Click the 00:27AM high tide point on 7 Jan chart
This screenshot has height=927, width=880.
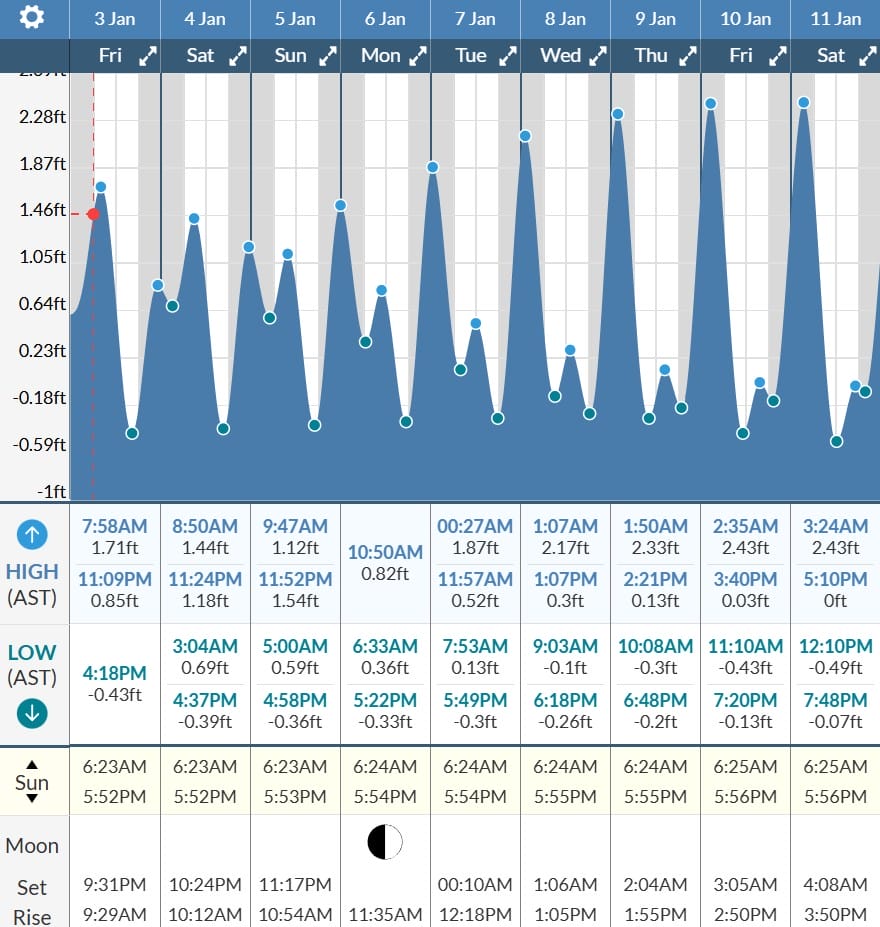[433, 167]
